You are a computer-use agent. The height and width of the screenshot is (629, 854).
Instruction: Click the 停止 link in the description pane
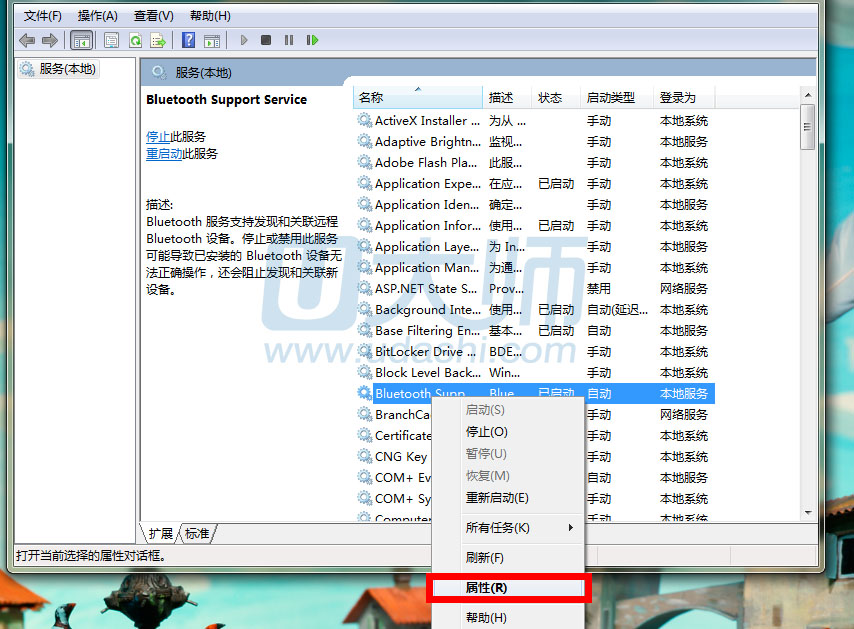click(157, 136)
